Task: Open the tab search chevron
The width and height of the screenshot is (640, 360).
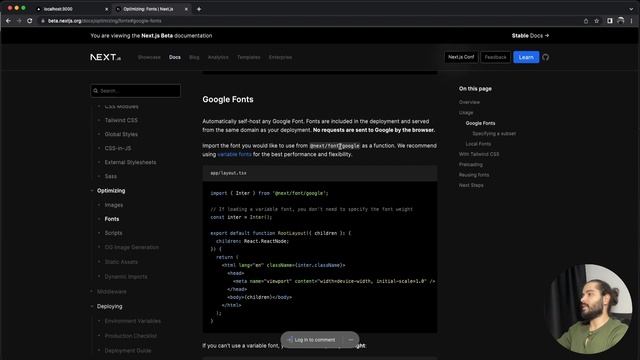Action: click(x=631, y=9)
